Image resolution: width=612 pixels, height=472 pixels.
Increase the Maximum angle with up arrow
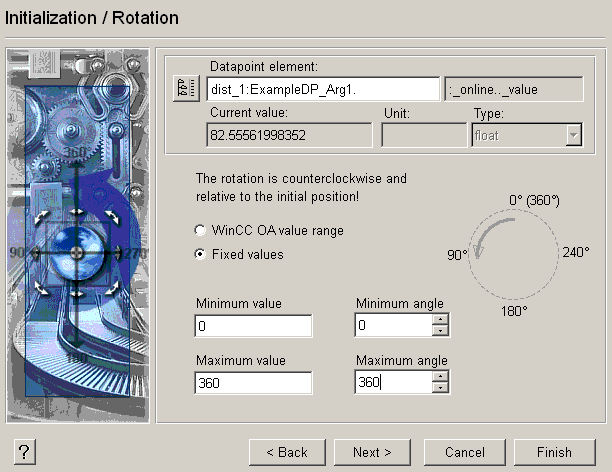[x=441, y=377]
